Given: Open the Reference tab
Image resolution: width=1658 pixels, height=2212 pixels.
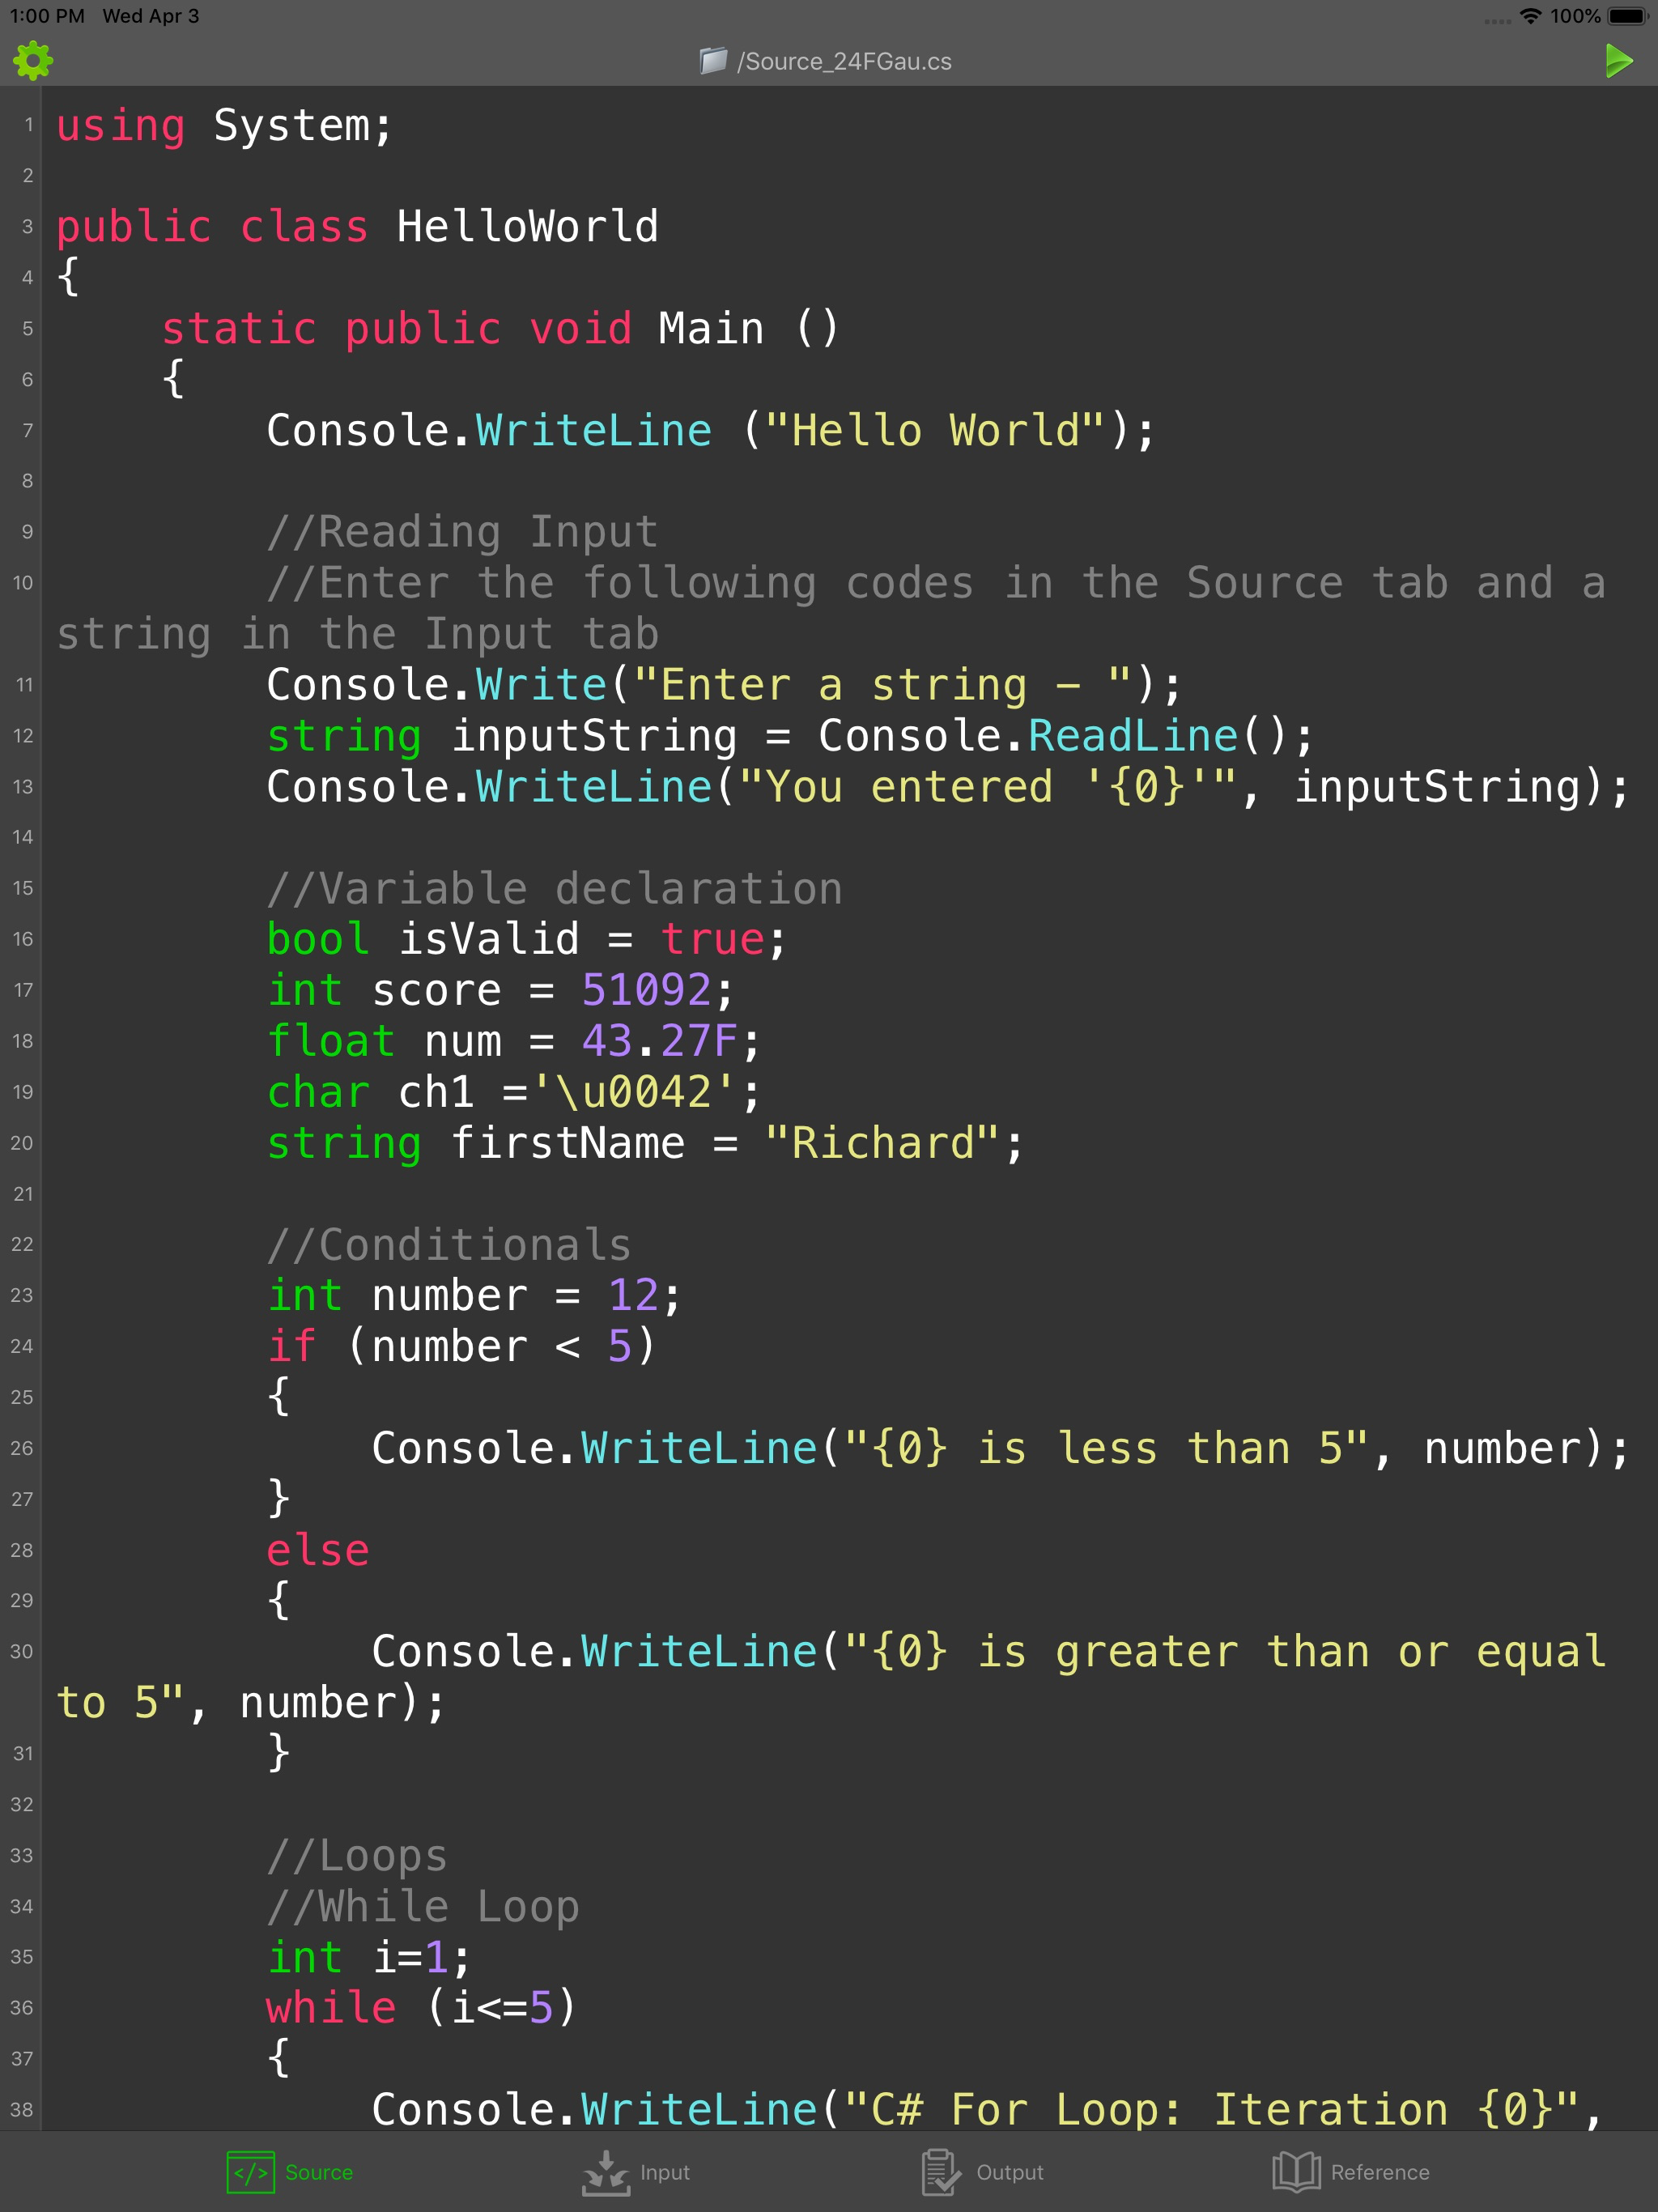Looking at the screenshot, I should pyautogui.click(x=1379, y=2172).
